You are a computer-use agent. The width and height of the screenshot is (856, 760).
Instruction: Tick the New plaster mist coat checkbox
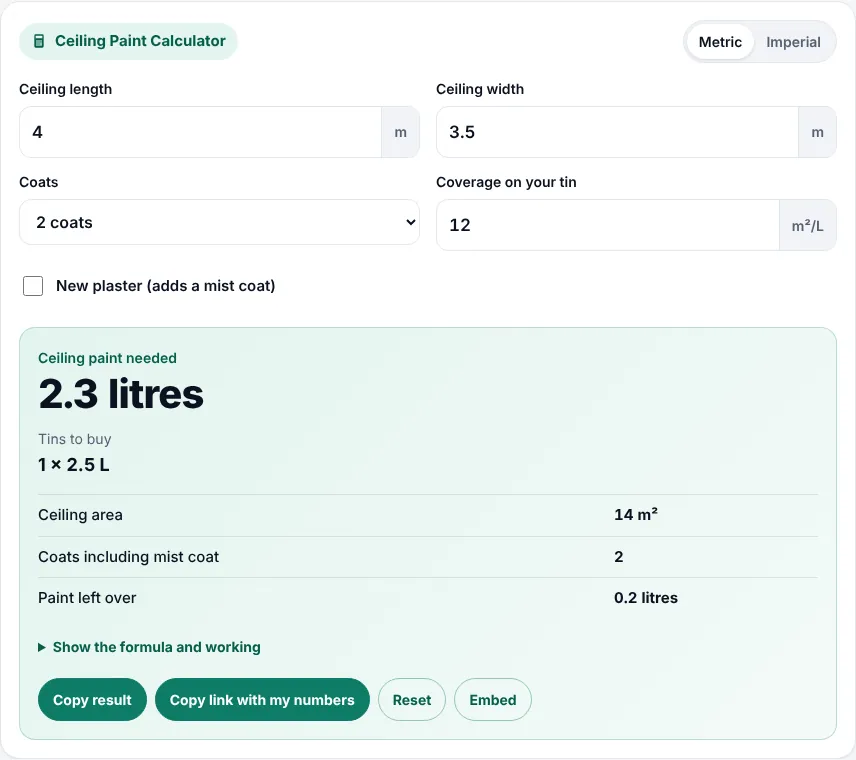coord(33,286)
